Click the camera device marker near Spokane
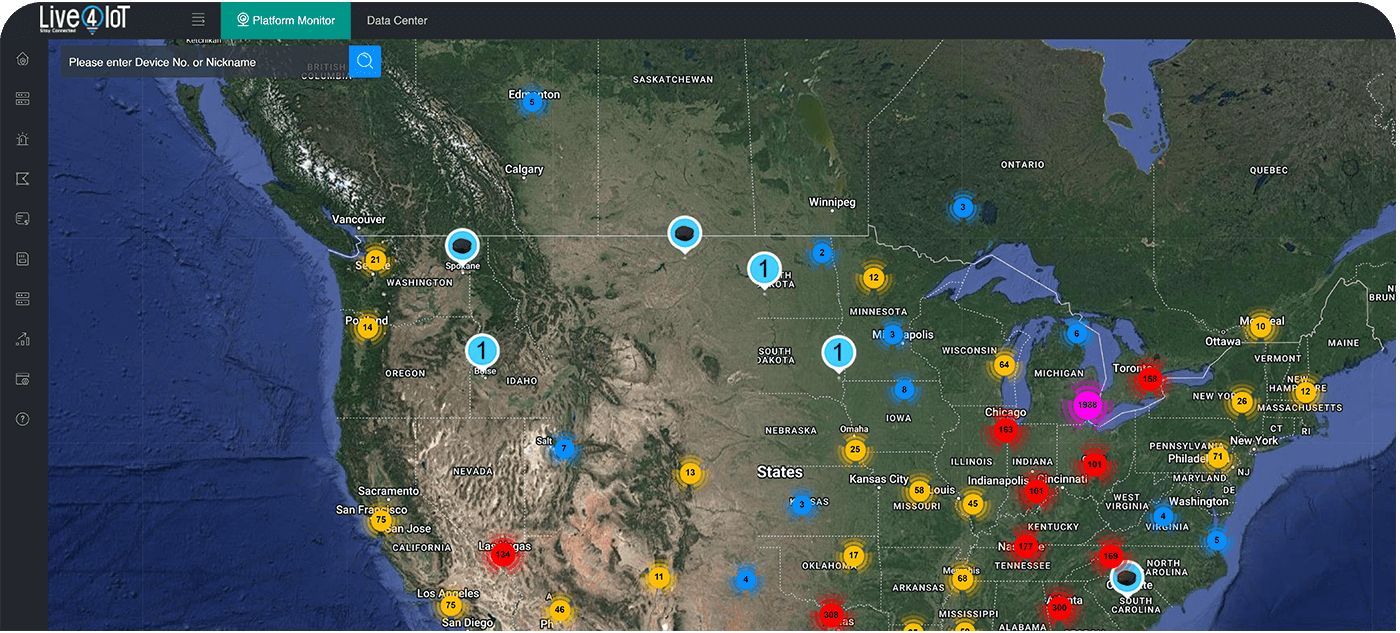 tap(461, 246)
